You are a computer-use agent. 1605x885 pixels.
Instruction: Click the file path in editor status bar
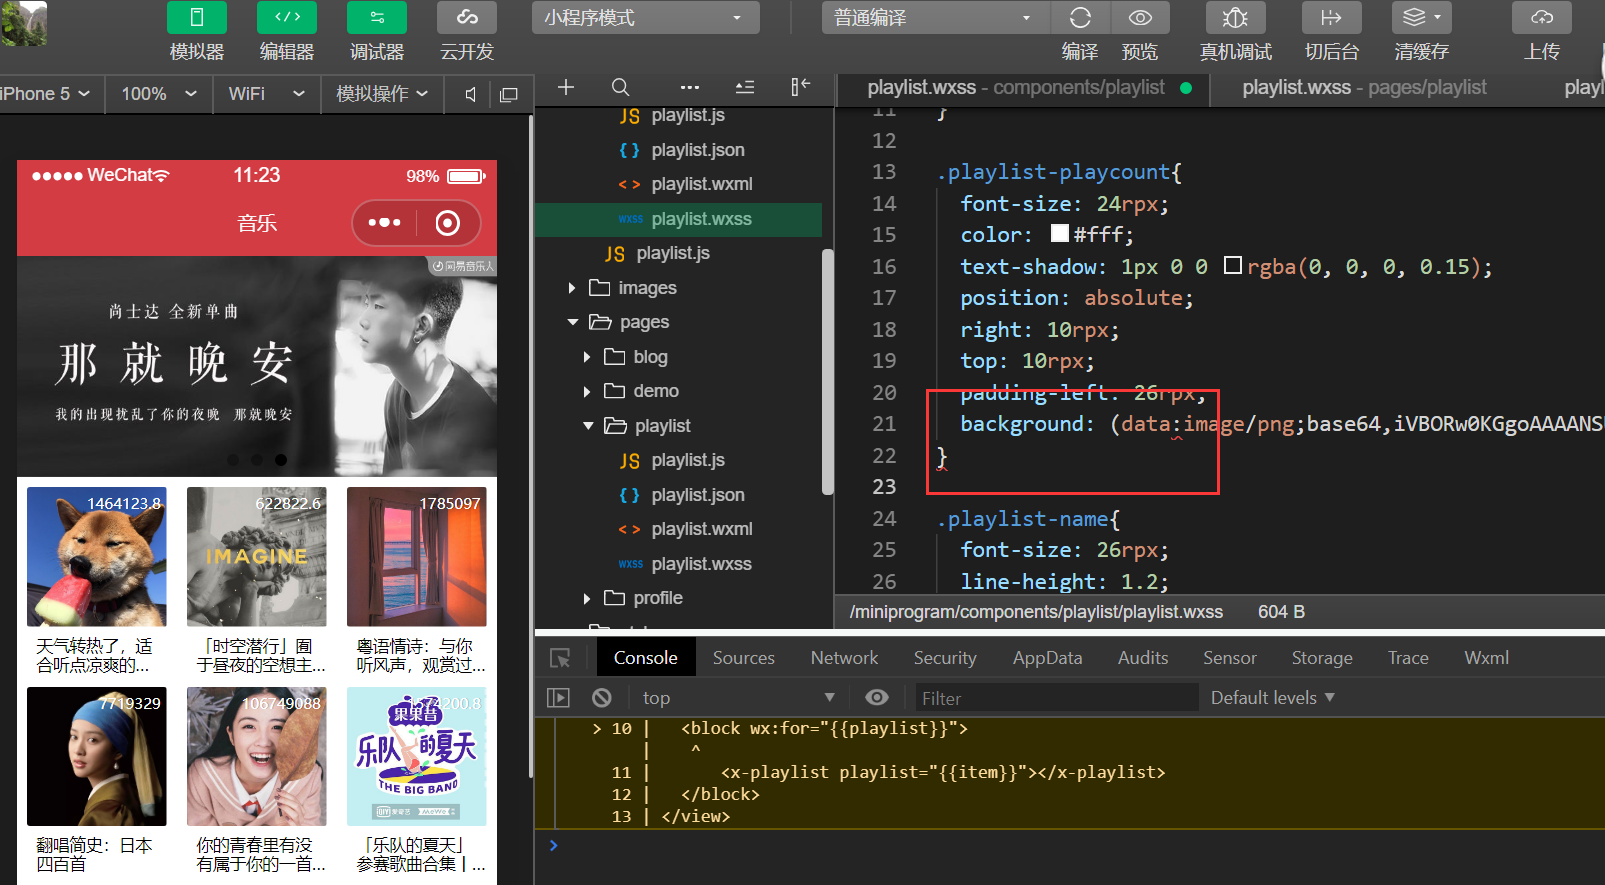[x=1036, y=612]
